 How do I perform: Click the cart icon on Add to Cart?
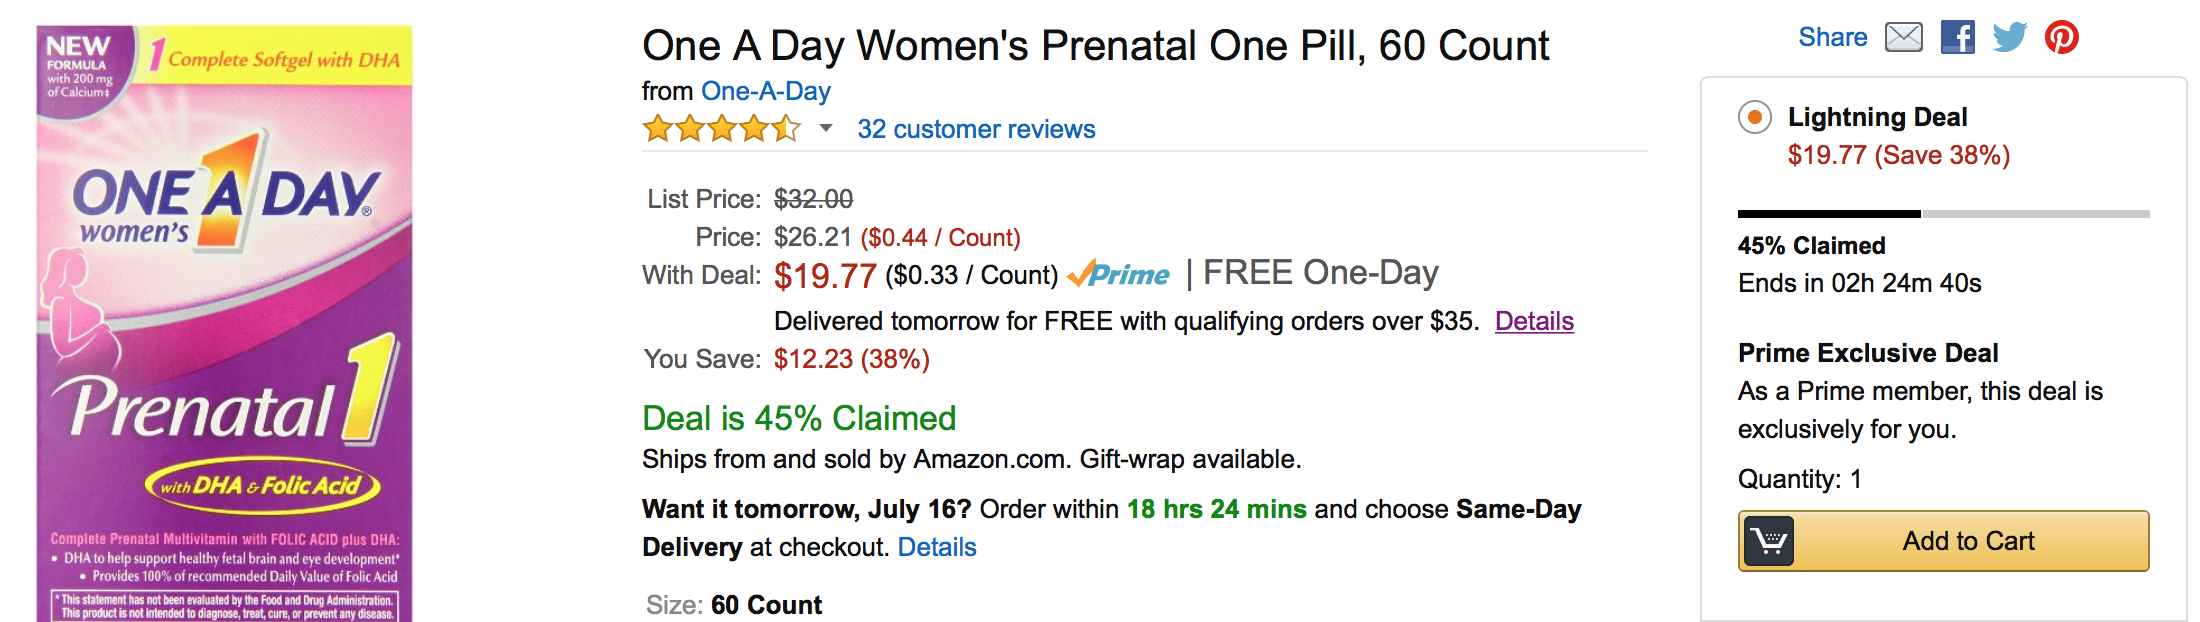[x=1769, y=541]
